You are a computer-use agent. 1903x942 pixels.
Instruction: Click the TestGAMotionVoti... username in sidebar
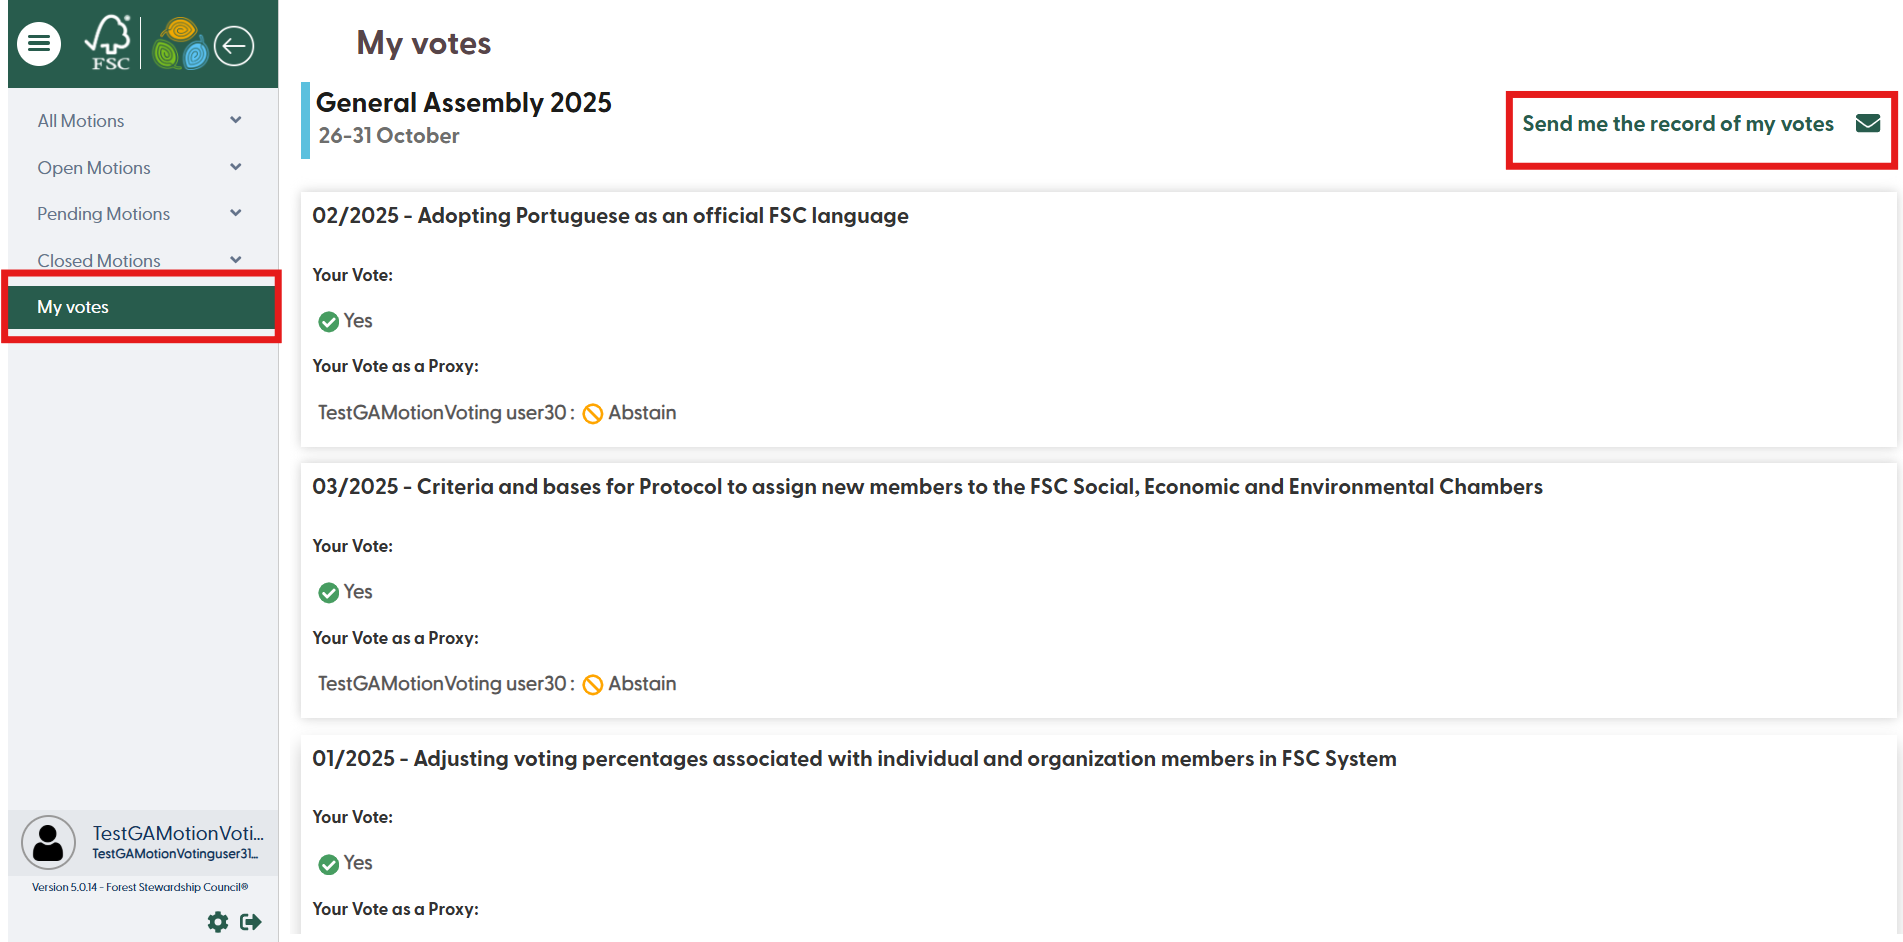[178, 833]
